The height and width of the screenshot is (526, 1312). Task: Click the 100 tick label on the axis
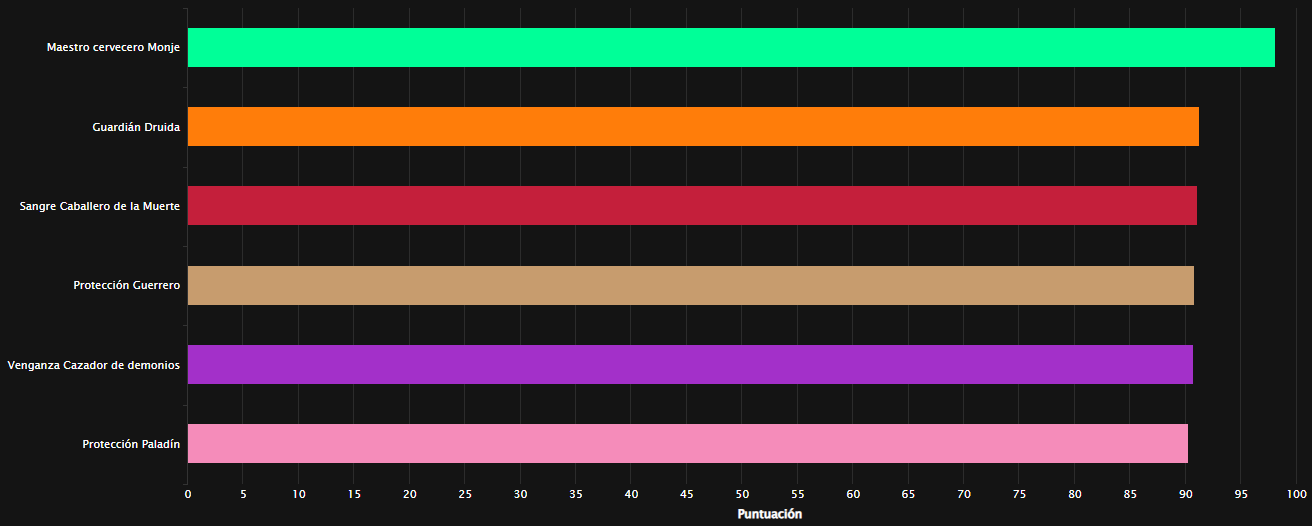coord(1297,494)
